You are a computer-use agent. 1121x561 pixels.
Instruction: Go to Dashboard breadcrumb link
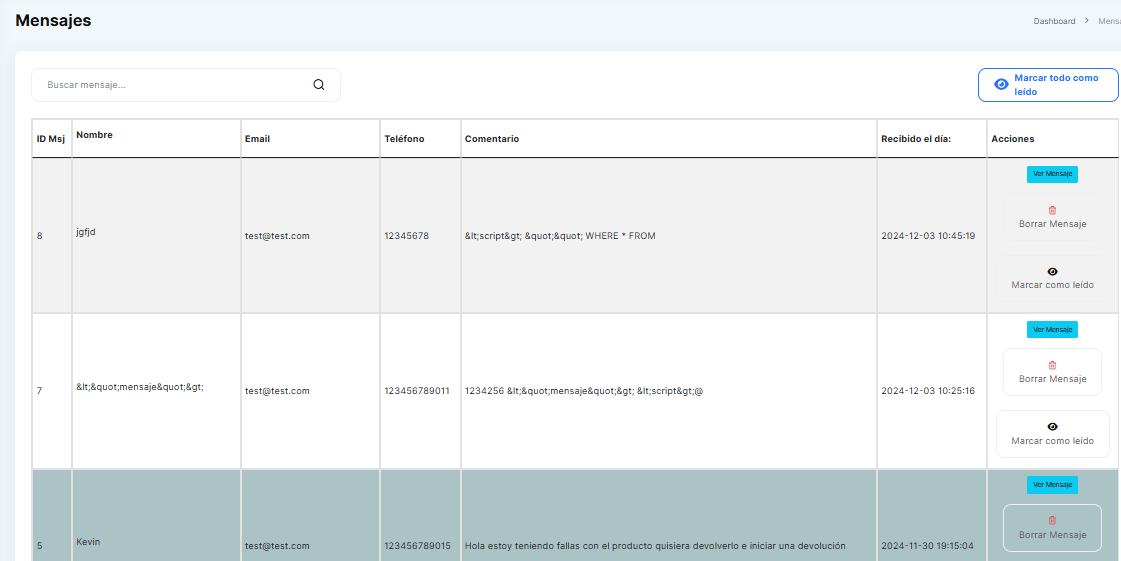[x=1054, y=21]
